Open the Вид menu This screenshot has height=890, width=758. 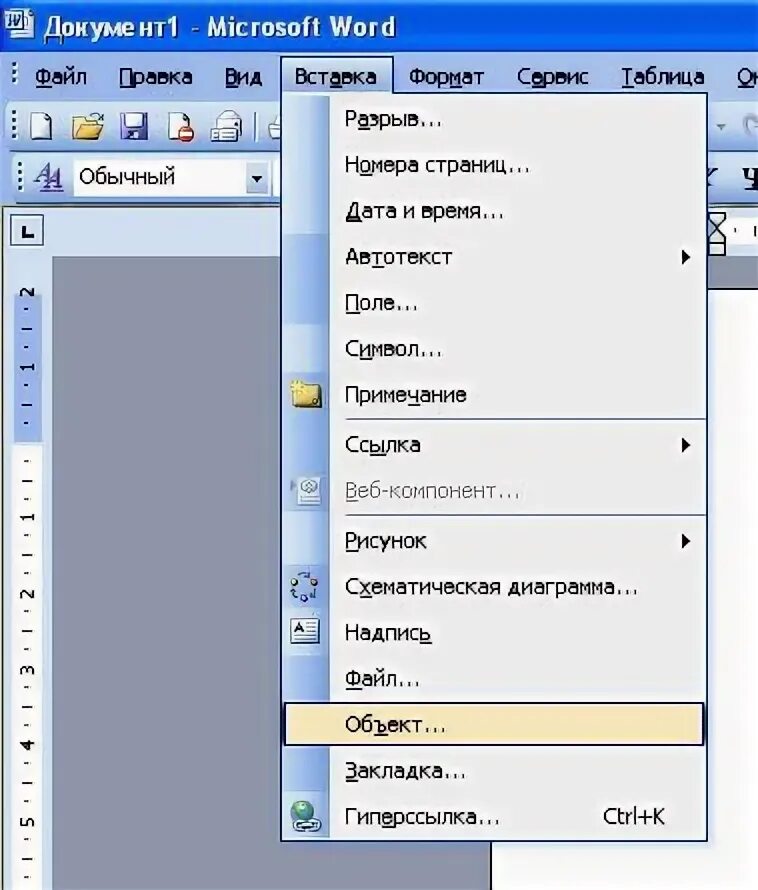(243, 77)
